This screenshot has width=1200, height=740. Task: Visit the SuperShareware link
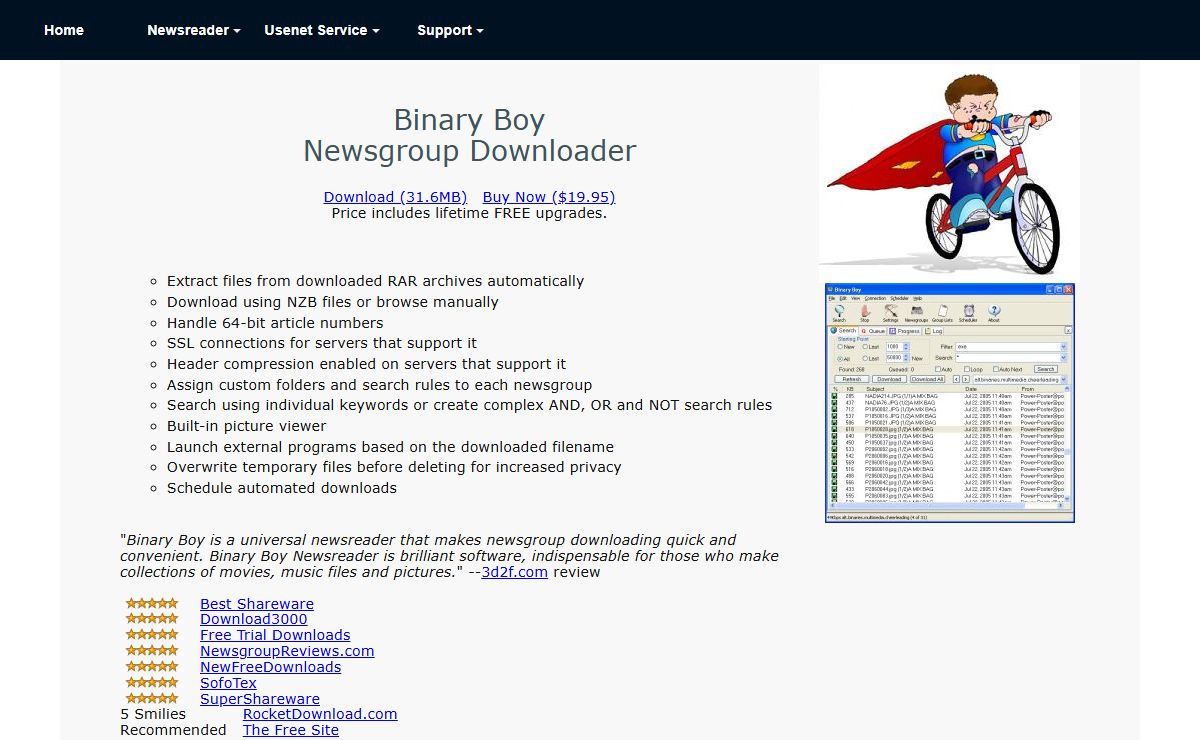coord(260,699)
